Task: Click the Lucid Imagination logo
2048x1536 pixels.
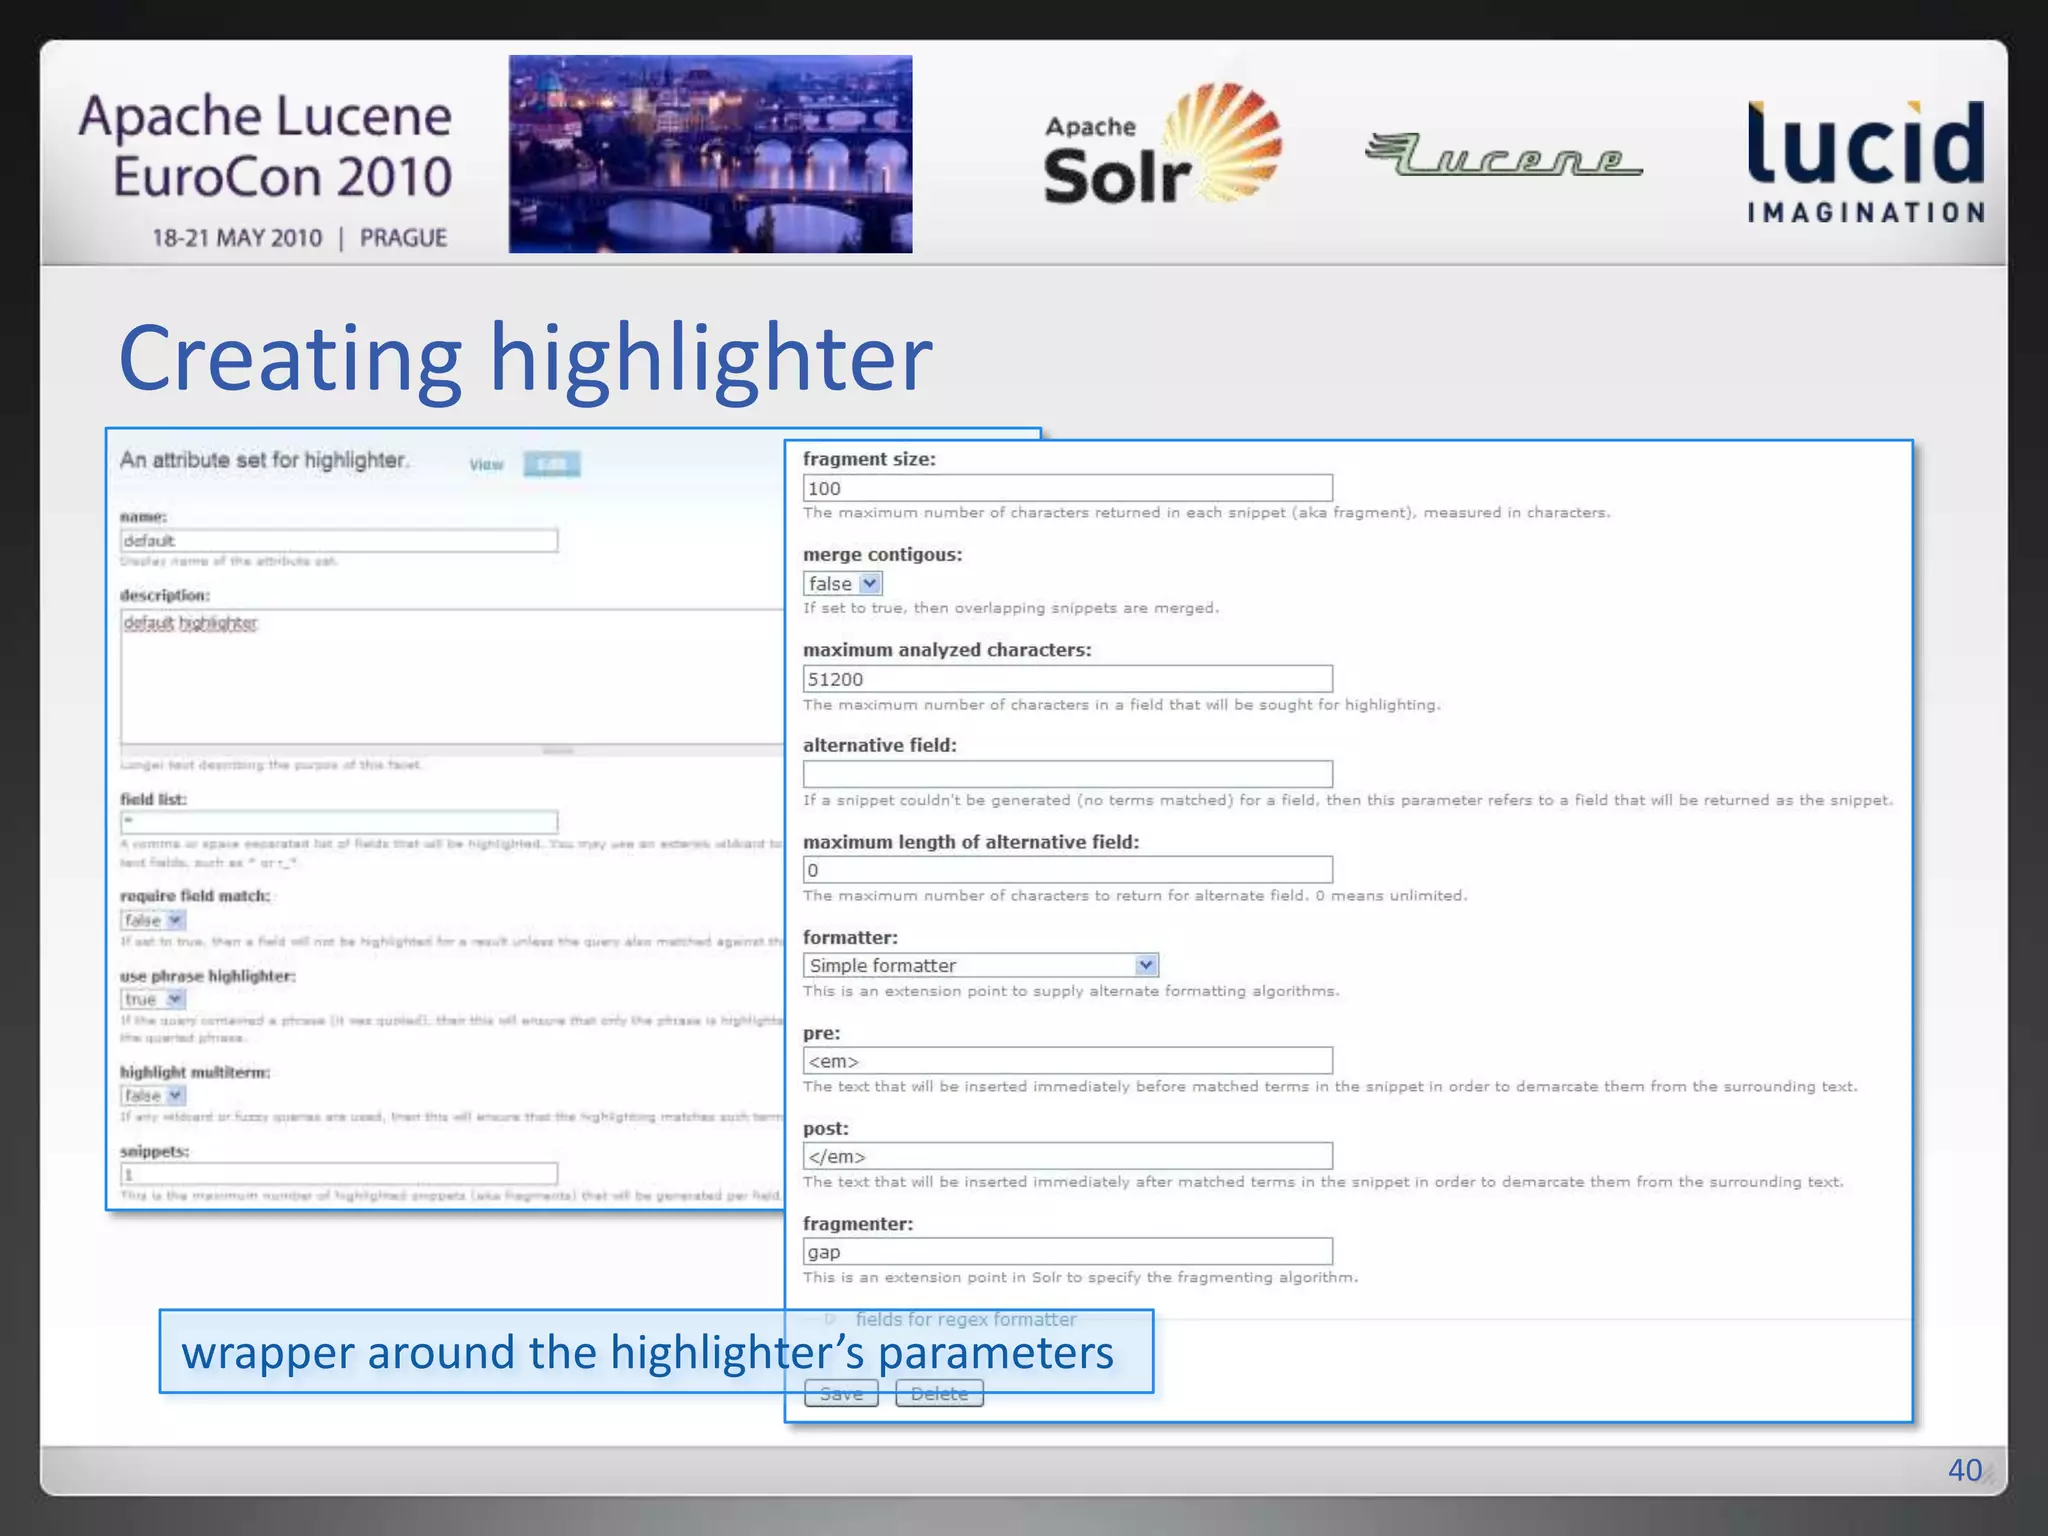Action: pyautogui.click(x=1866, y=162)
